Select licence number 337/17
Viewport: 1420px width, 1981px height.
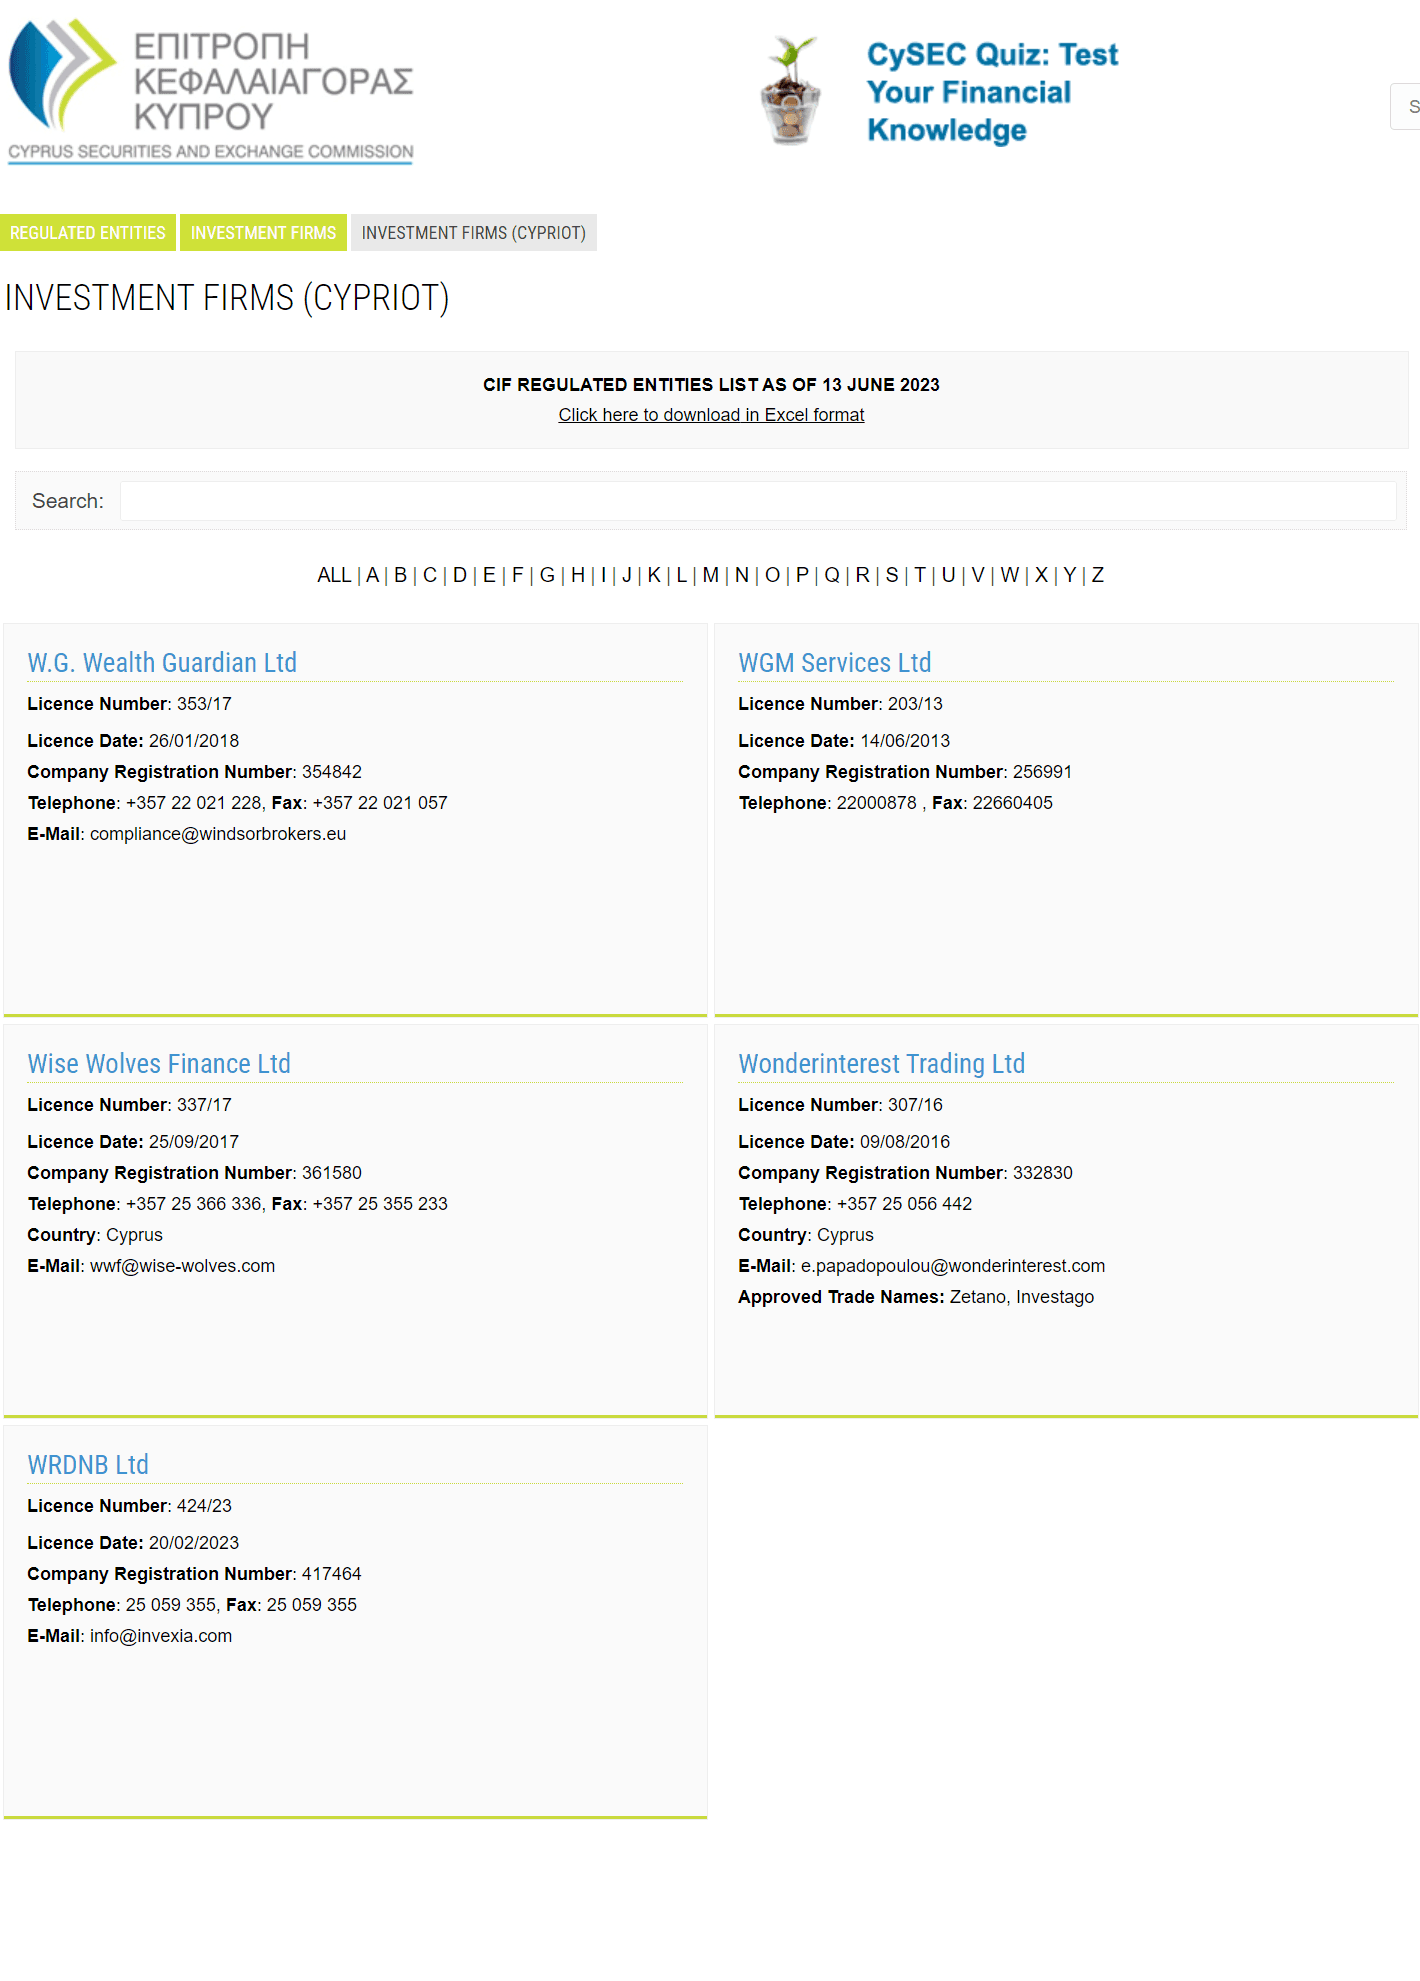[x=204, y=1105]
